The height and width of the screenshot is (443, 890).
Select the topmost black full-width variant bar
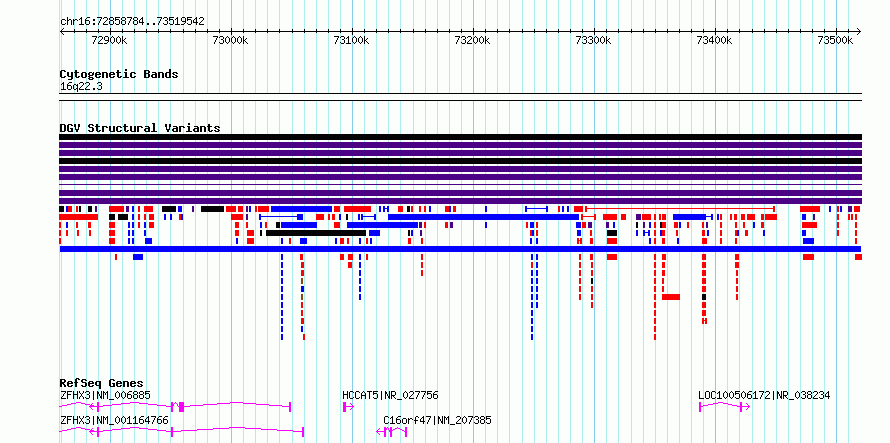[x=460, y=137]
